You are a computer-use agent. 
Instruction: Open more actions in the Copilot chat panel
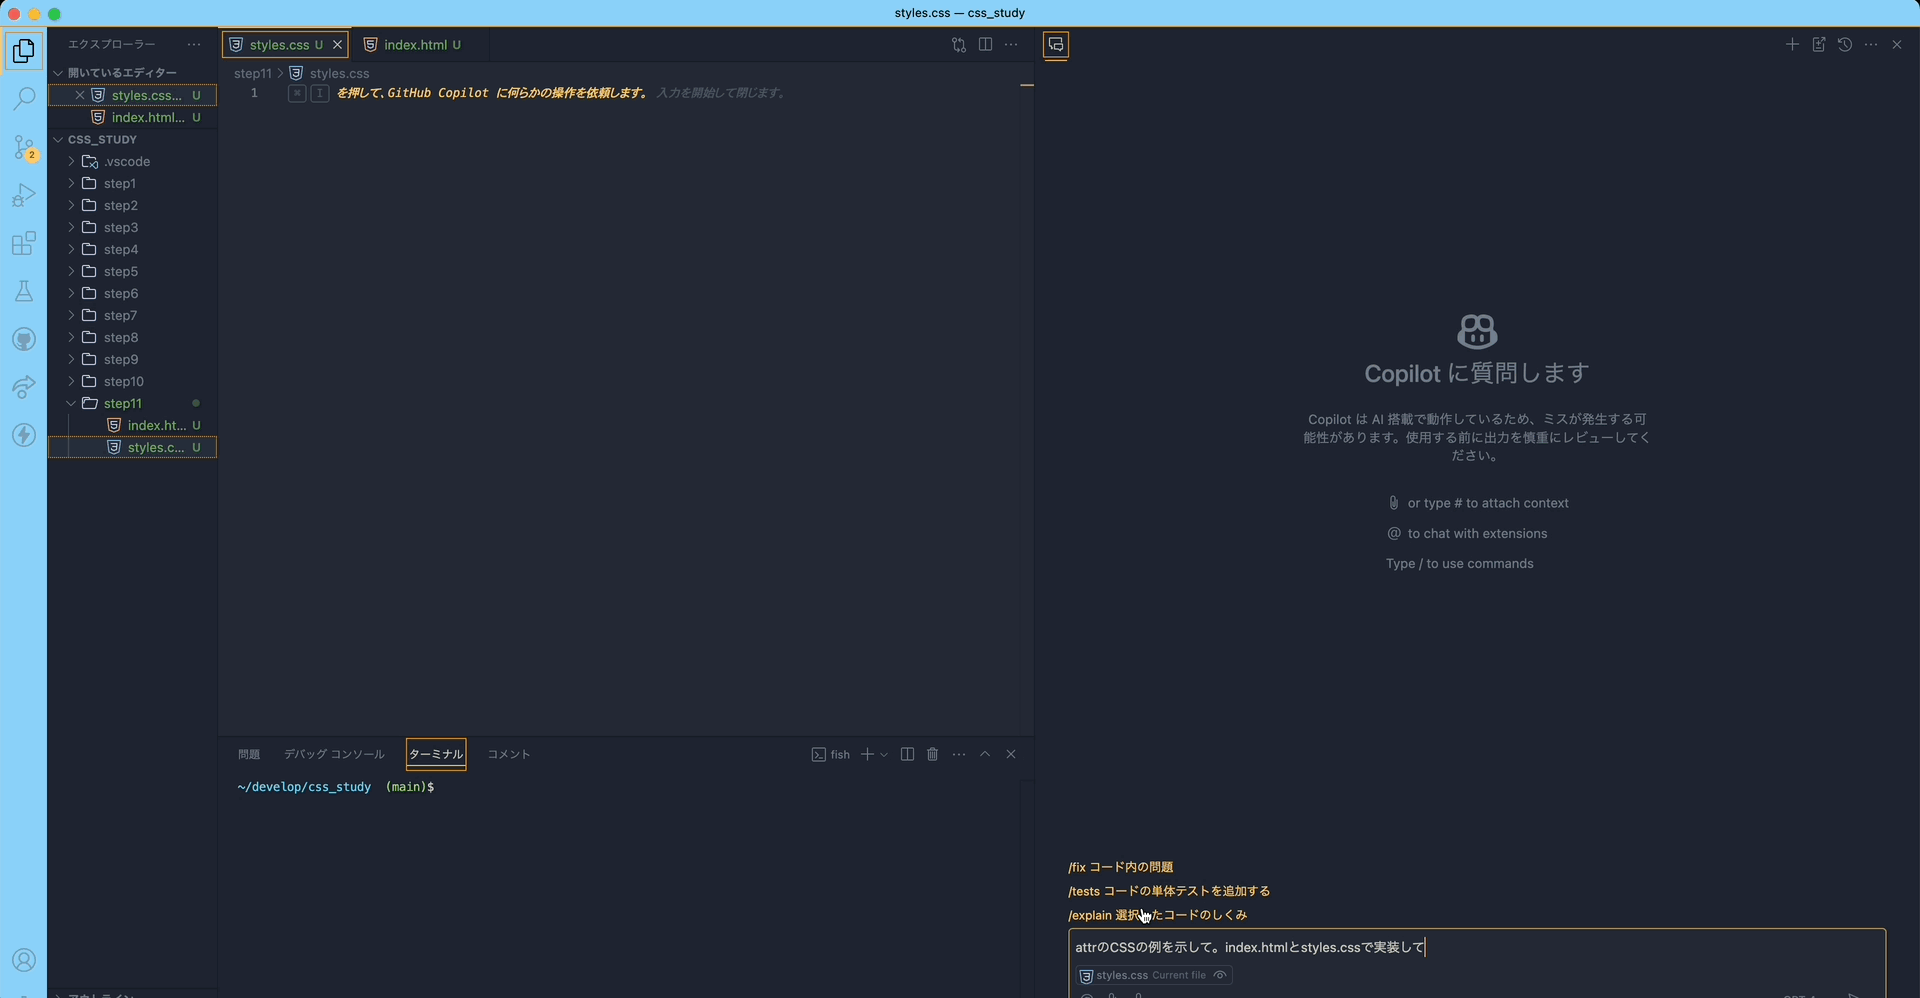pyautogui.click(x=1871, y=45)
